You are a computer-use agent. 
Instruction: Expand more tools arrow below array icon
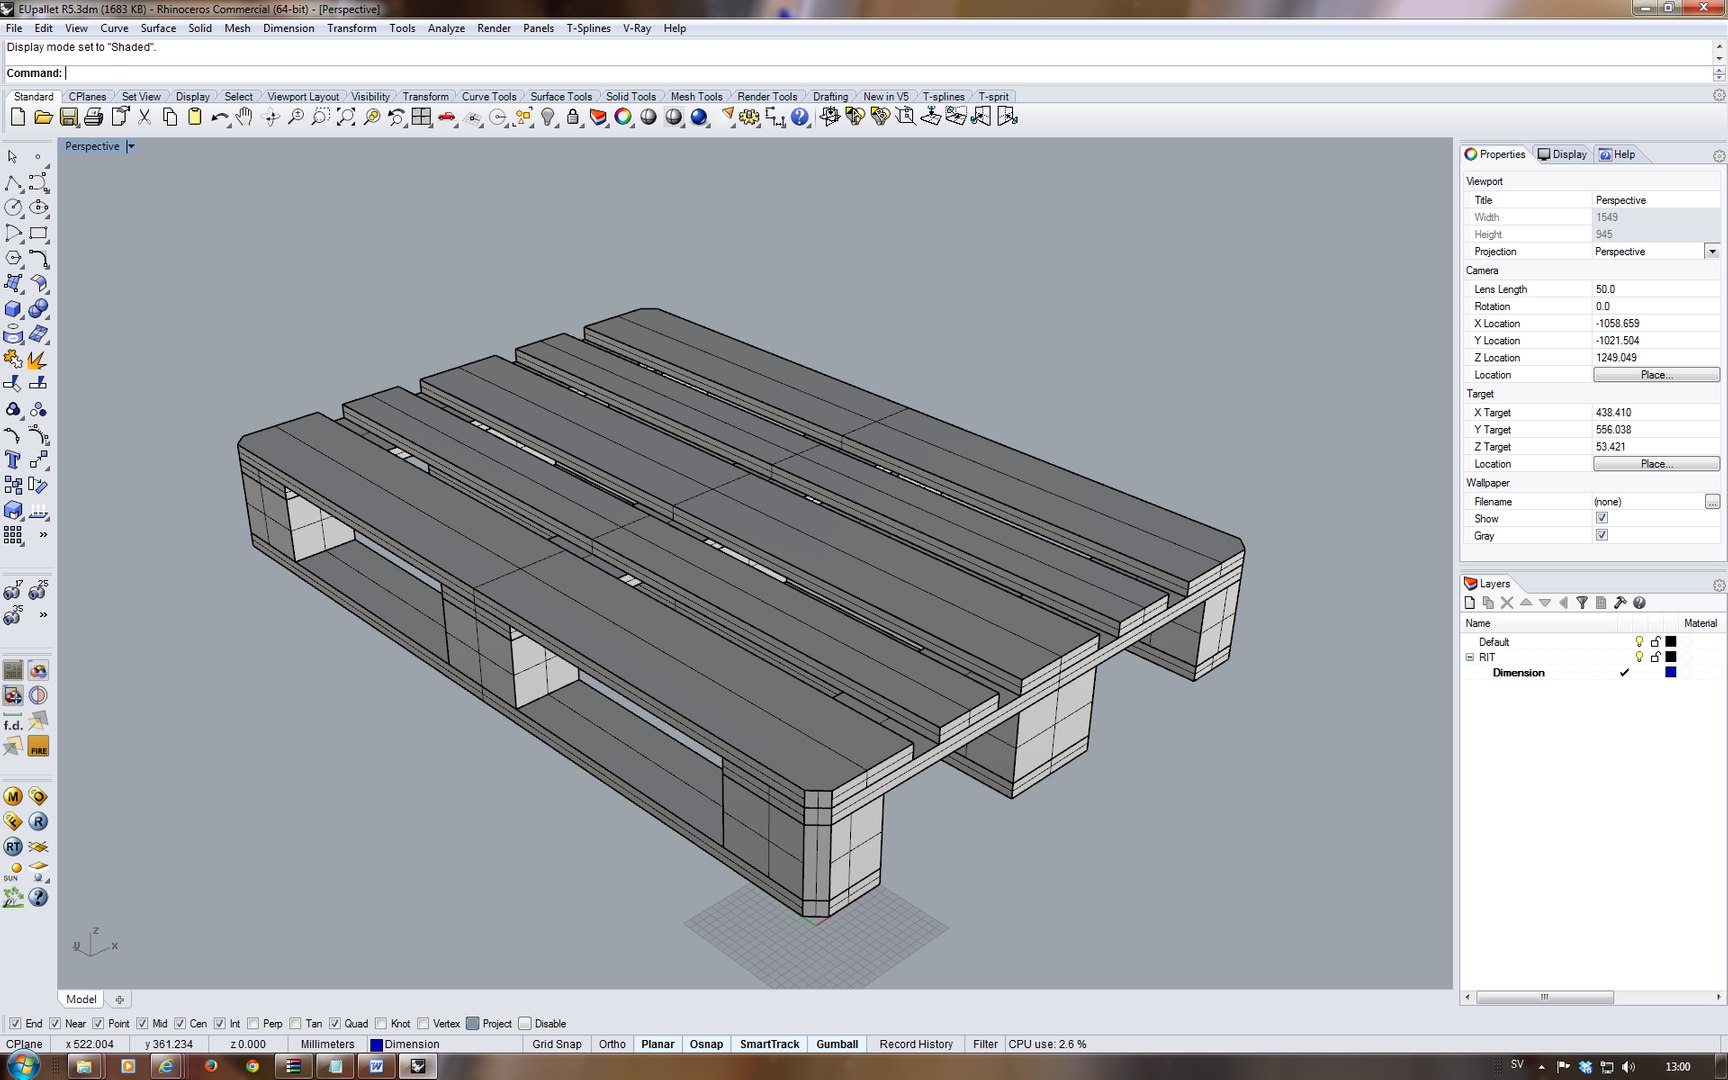coord(43,535)
